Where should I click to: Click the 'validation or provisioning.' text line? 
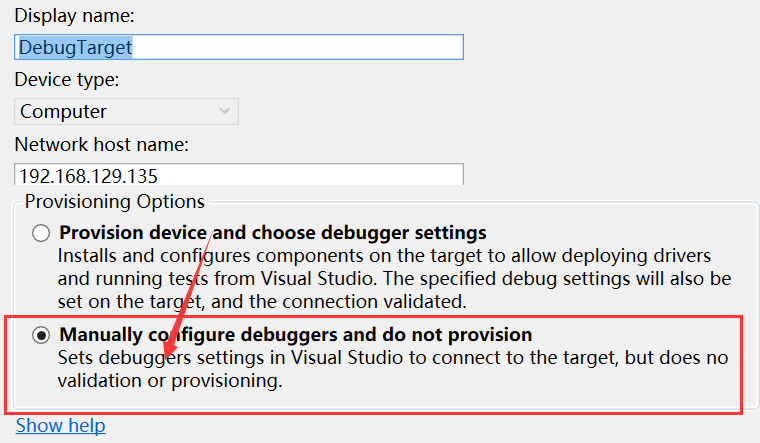click(x=170, y=381)
